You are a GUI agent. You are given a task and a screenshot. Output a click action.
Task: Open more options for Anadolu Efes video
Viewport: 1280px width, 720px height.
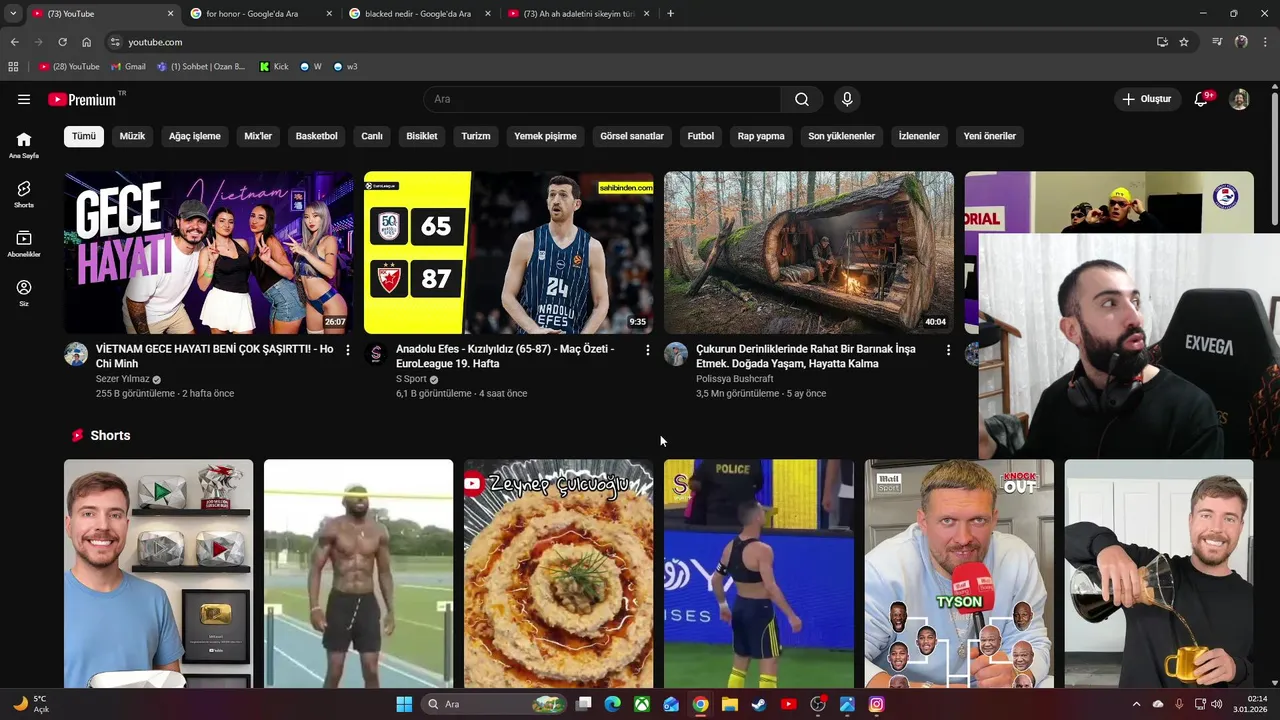(647, 350)
